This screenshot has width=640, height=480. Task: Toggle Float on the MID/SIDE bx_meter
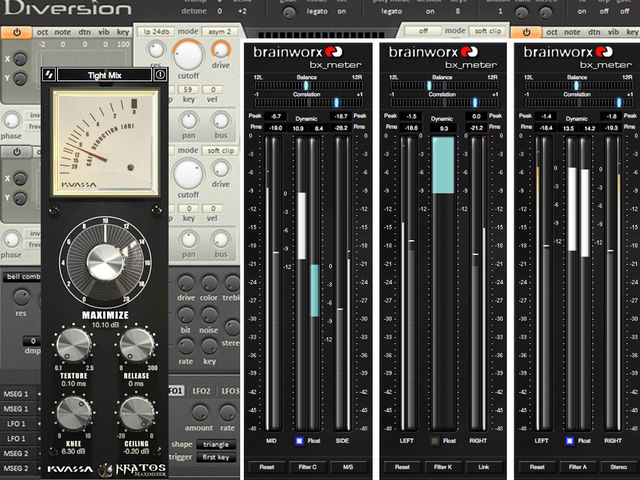point(299,440)
